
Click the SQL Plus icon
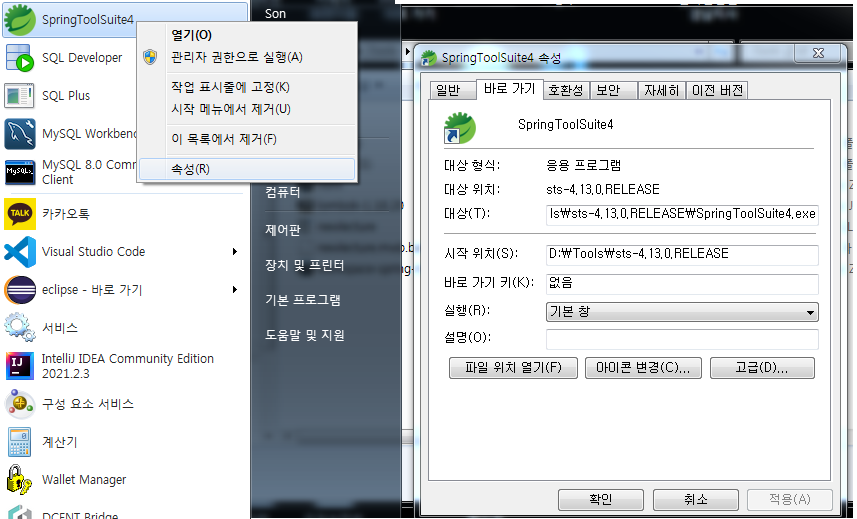(19, 96)
